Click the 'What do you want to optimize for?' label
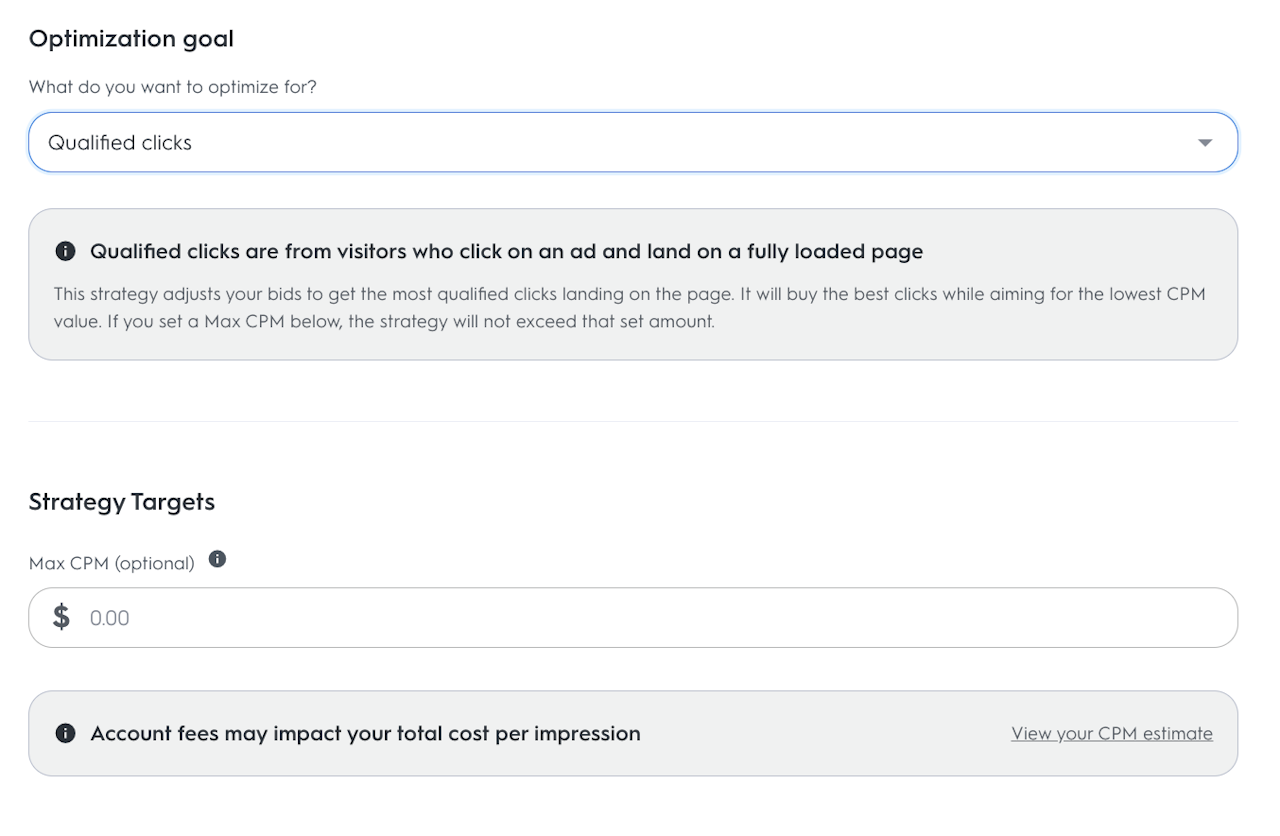This screenshot has width=1280, height=836. point(173,87)
